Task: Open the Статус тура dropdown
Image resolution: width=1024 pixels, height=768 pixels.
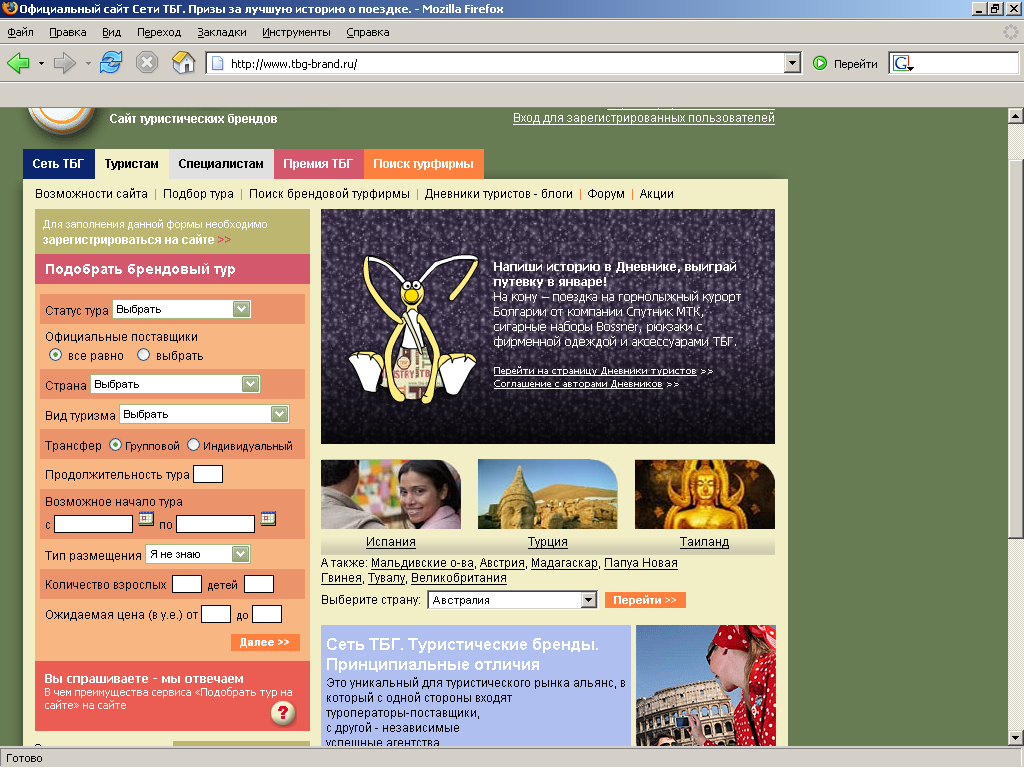Action: [182, 309]
